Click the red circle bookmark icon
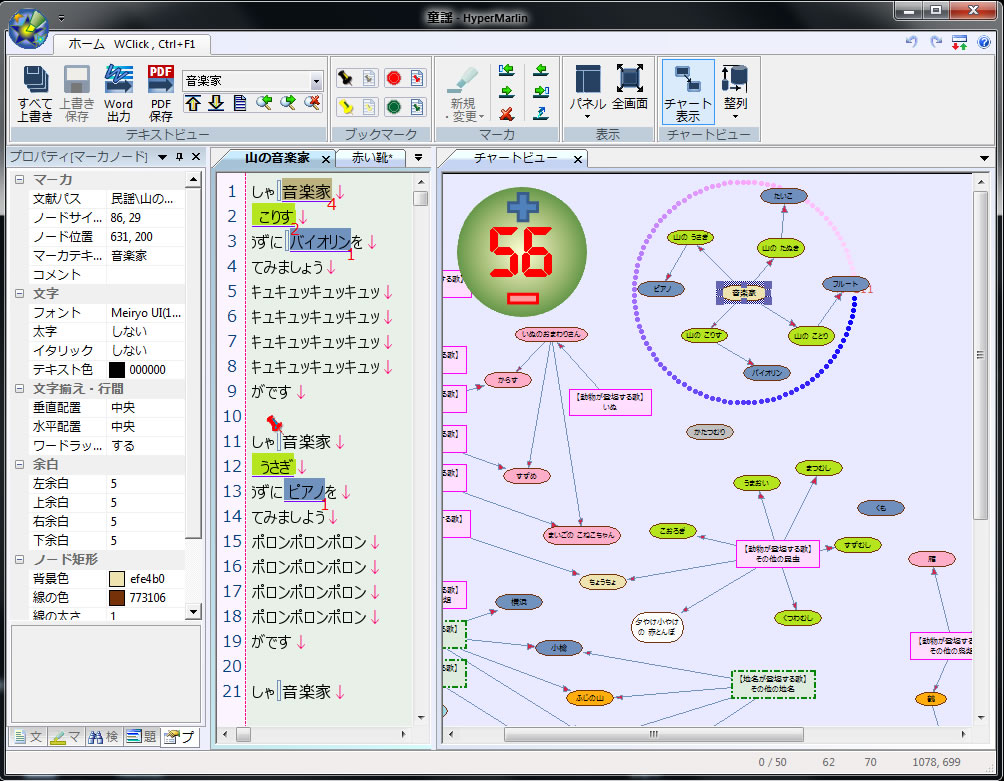 393,78
